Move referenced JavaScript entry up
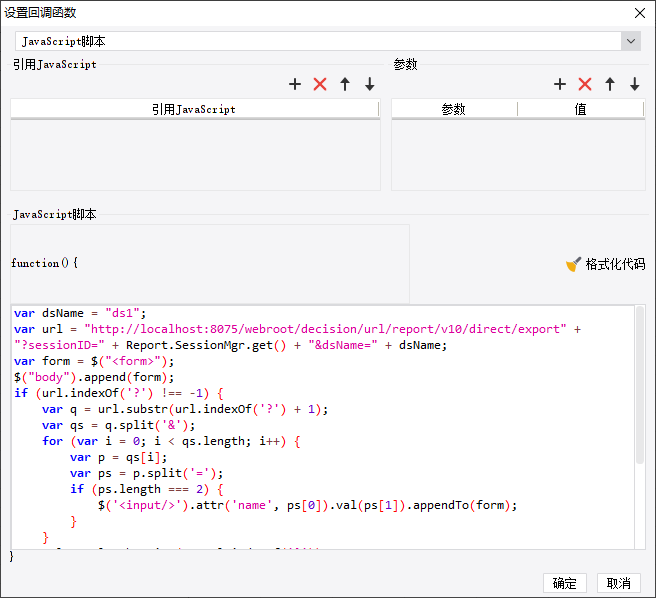The width and height of the screenshot is (656, 598). (x=345, y=84)
